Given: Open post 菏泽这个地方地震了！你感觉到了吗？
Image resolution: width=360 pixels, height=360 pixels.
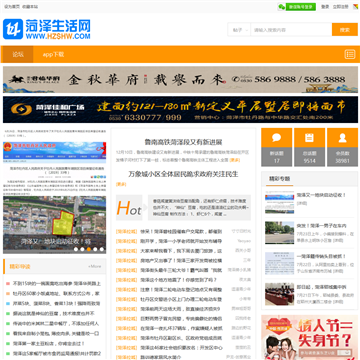Looking at the screenshot, I should point(179,280).
